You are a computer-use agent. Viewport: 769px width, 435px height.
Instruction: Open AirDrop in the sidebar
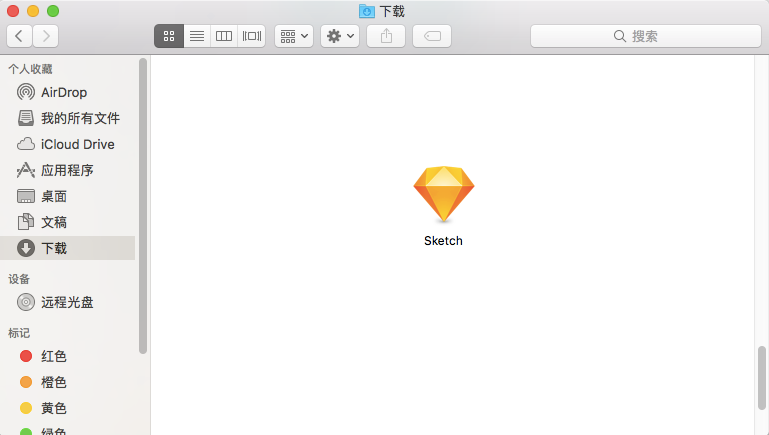pos(69,92)
